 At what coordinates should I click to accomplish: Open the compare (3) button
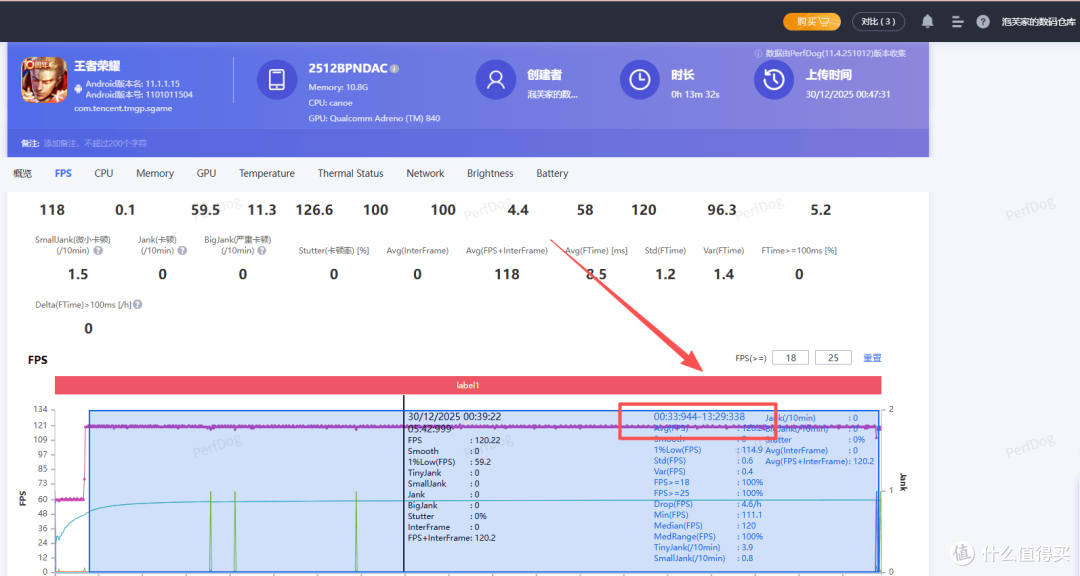click(878, 22)
